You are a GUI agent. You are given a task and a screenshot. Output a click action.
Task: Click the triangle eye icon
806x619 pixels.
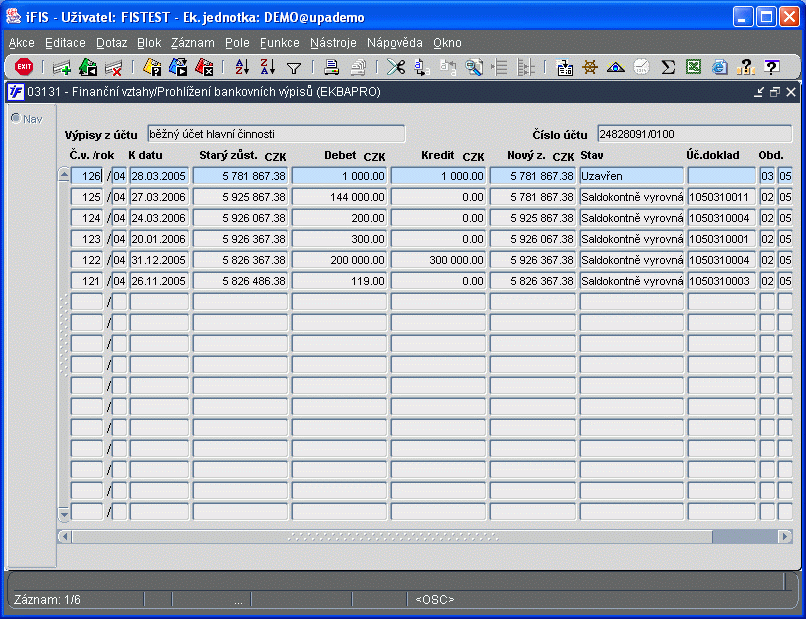coord(616,67)
